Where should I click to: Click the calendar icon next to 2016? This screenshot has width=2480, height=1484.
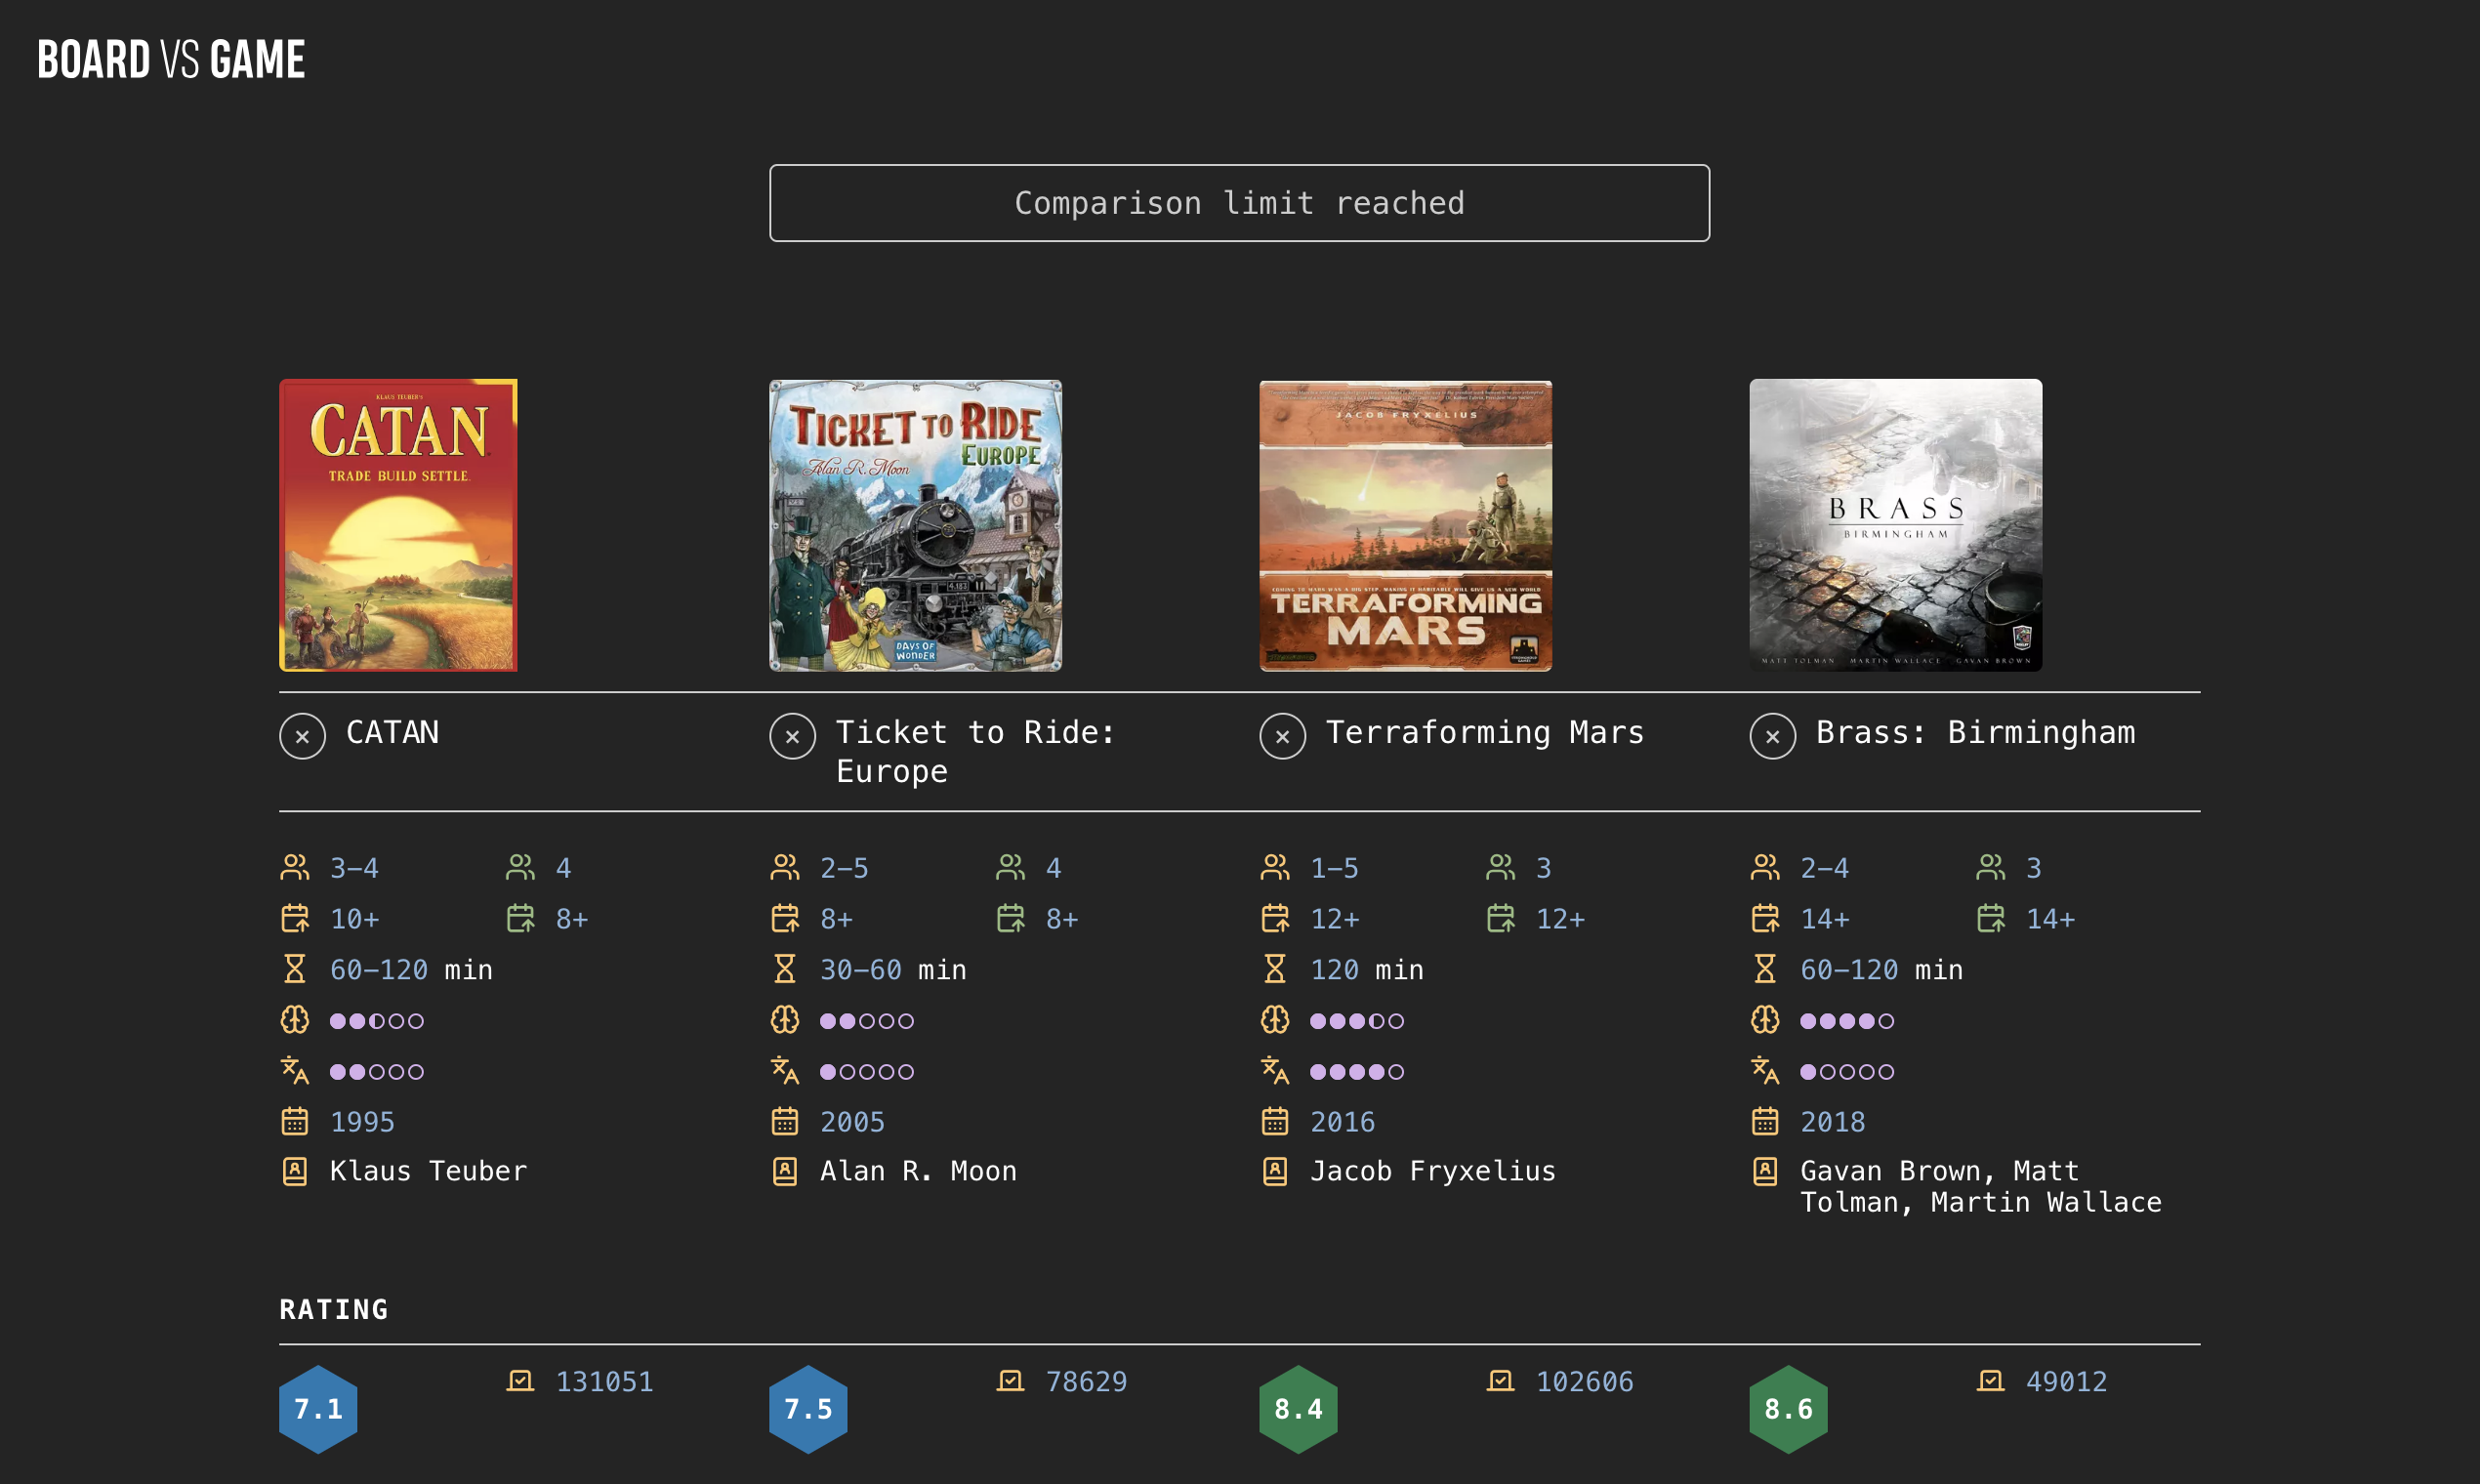1274,1121
